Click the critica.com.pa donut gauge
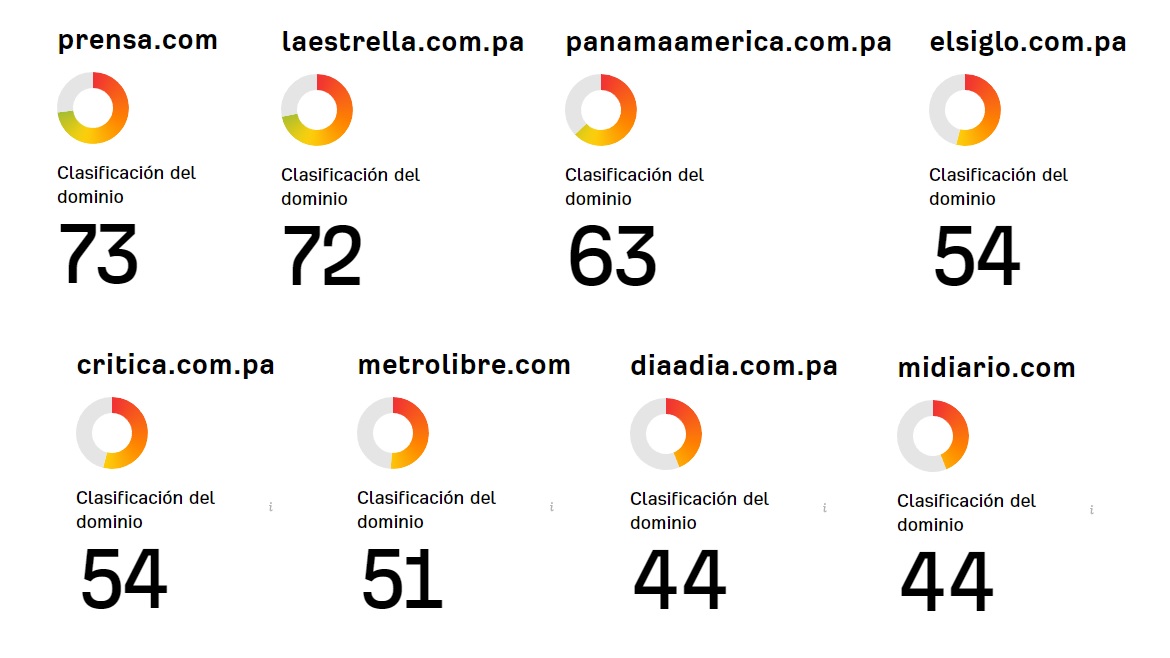The height and width of the screenshot is (658, 1170). pyautogui.click(x=112, y=433)
